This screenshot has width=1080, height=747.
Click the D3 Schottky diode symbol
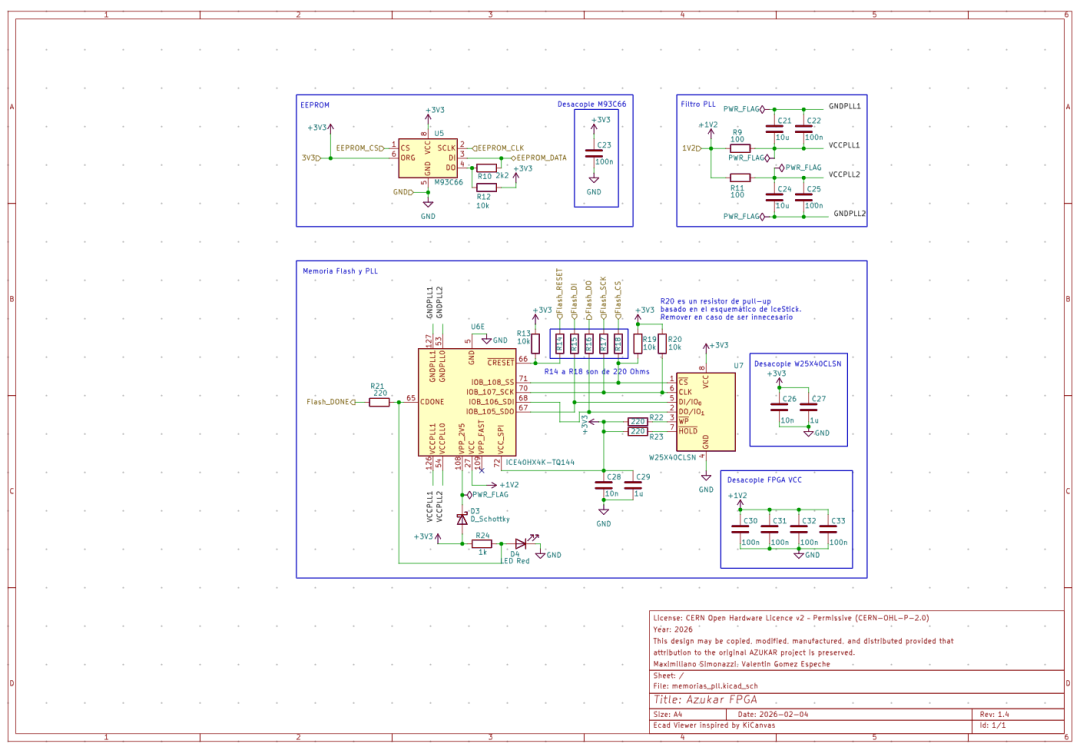pyautogui.click(x=462, y=519)
